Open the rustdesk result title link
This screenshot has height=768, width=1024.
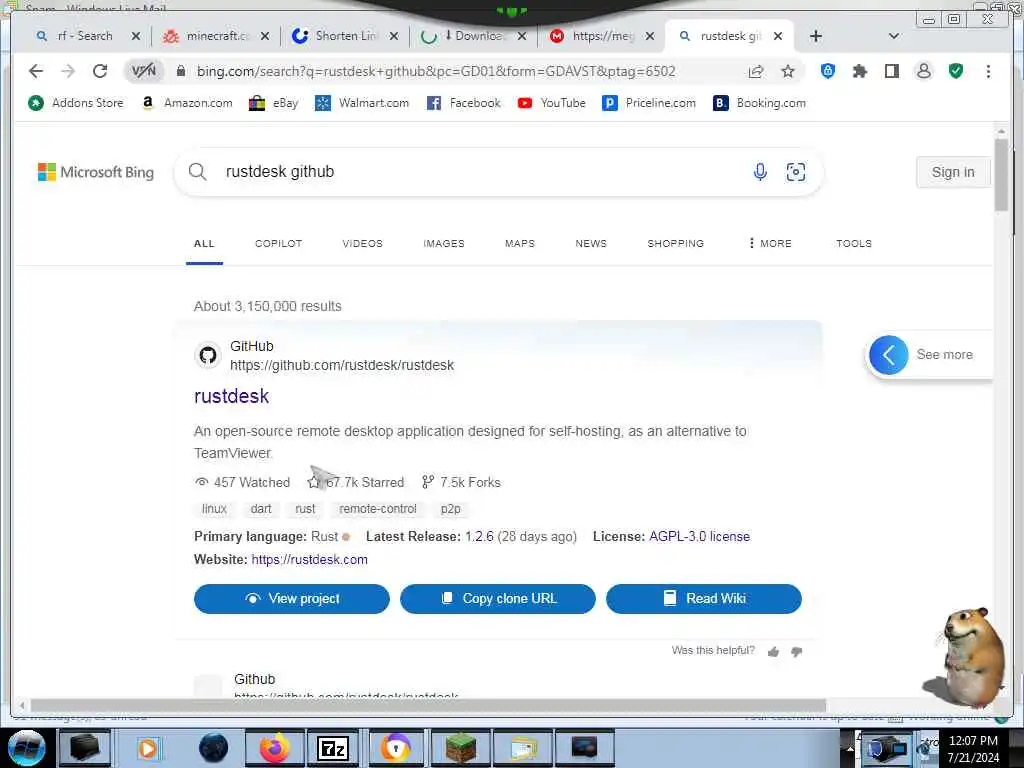[x=231, y=396]
